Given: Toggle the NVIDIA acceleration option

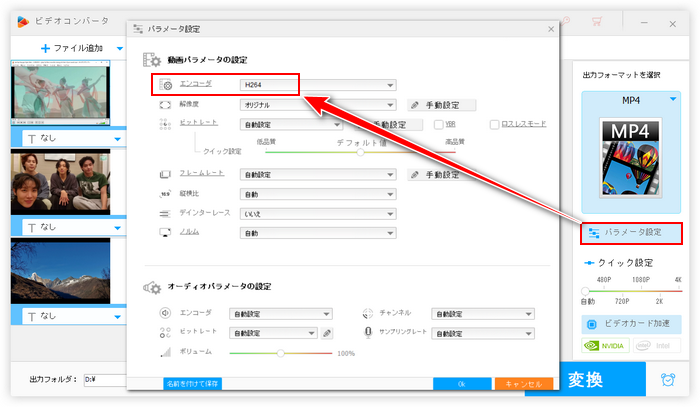Looking at the screenshot, I should (x=605, y=345).
